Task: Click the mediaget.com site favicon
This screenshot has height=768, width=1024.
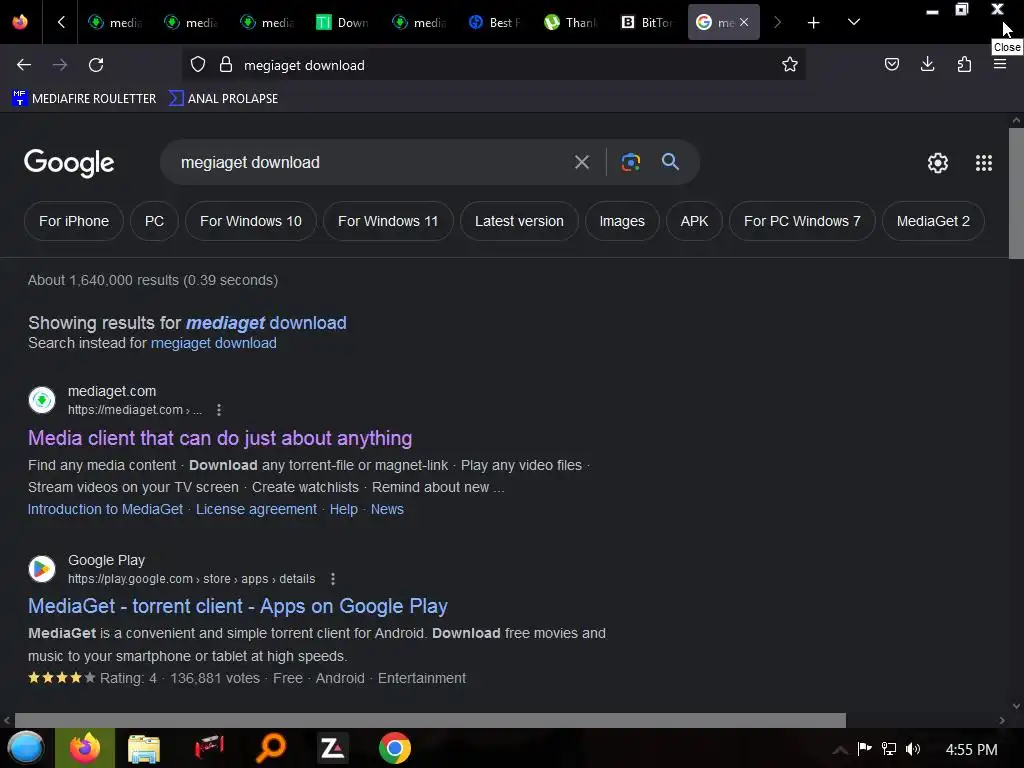Action: coord(42,400)
